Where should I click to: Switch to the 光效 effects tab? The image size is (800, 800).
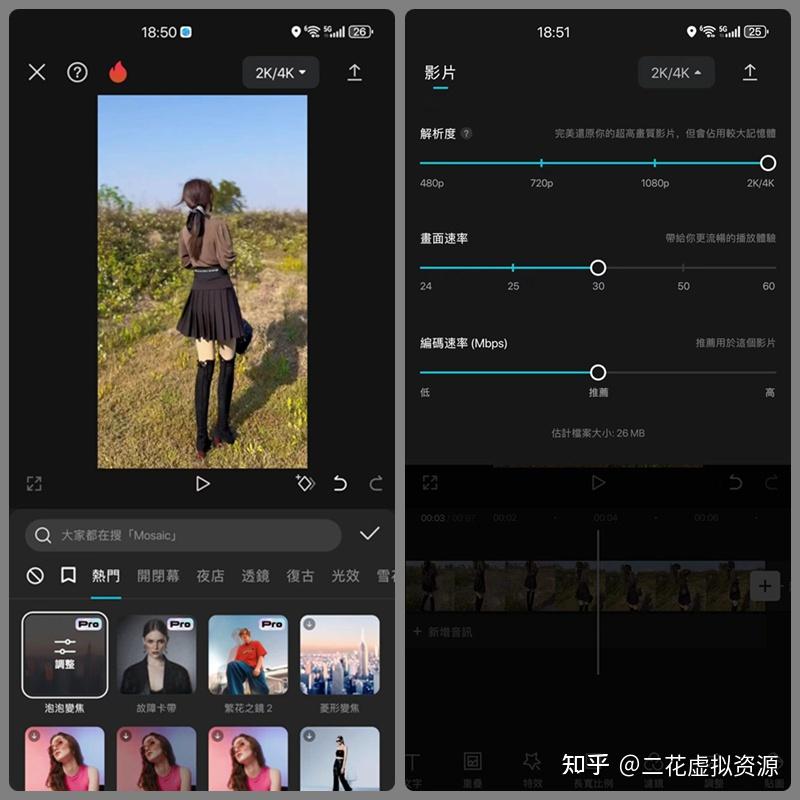[346, 576]
